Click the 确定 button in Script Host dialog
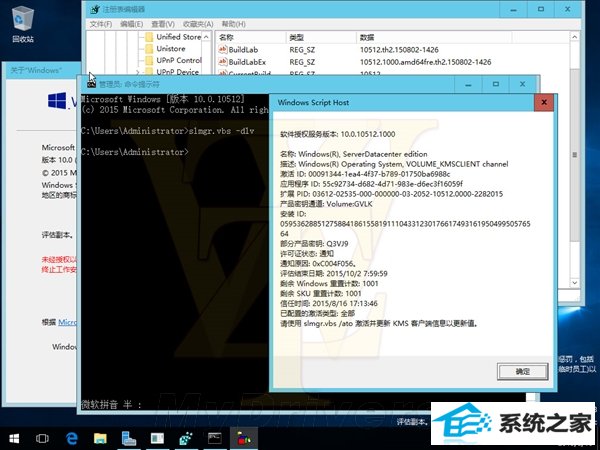This screenshot has height=450, width=600. [x=523, y=371]
